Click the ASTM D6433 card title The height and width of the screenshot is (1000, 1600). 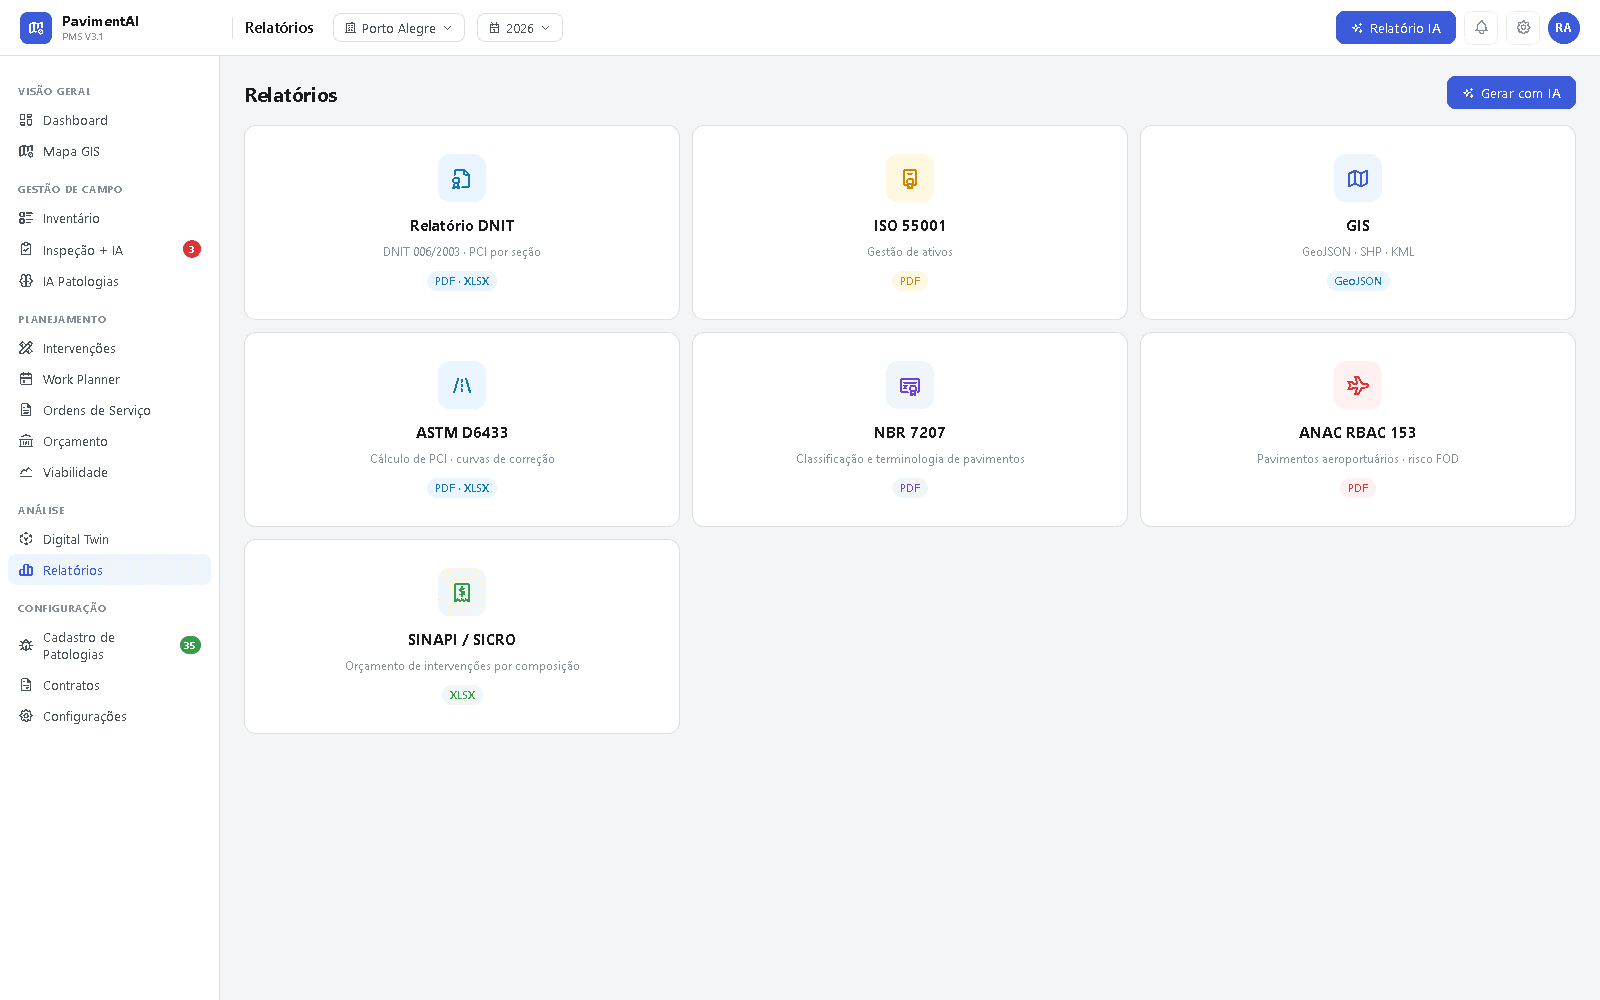462,433
